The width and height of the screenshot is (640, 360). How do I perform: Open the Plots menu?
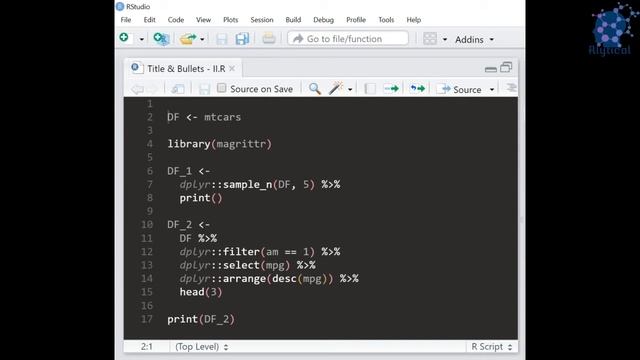[x=231, y=20]
